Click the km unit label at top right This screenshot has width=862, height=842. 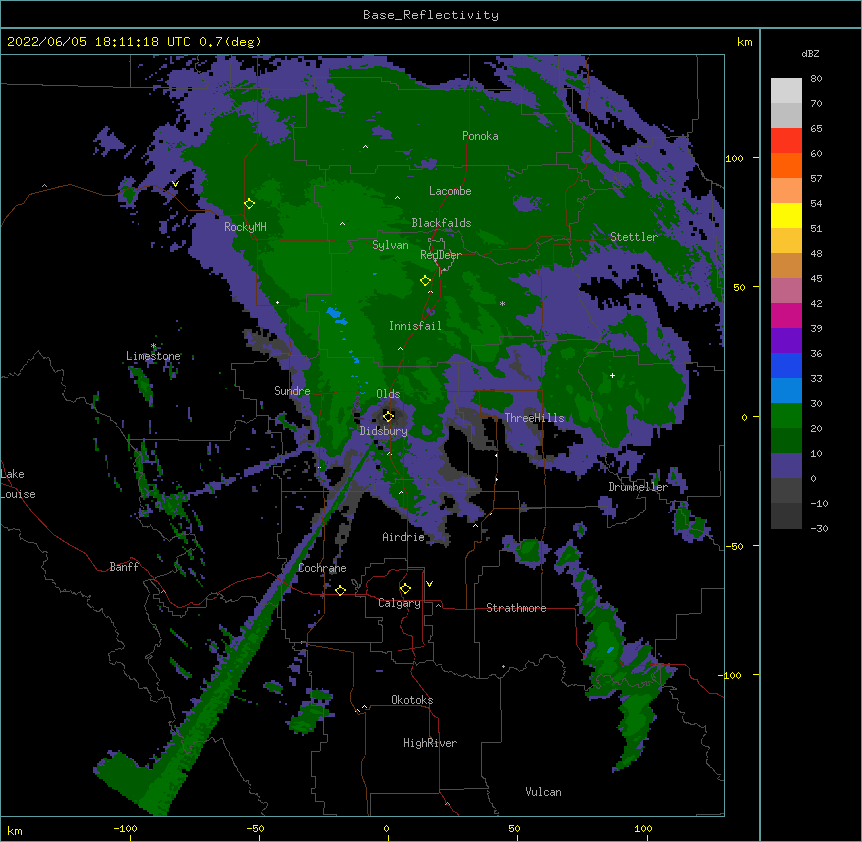(x=744, y=42)
